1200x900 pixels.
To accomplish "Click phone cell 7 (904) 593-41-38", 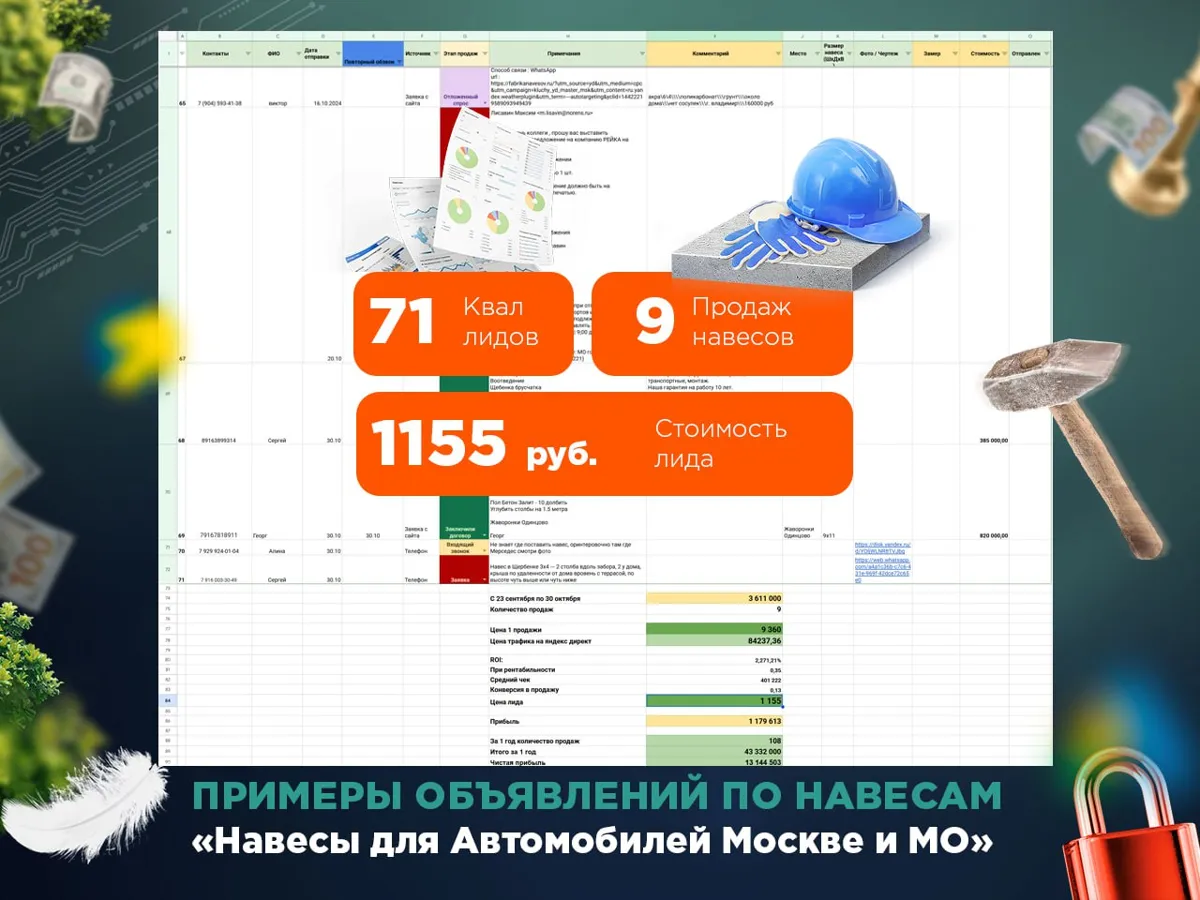I will [219, 103].
